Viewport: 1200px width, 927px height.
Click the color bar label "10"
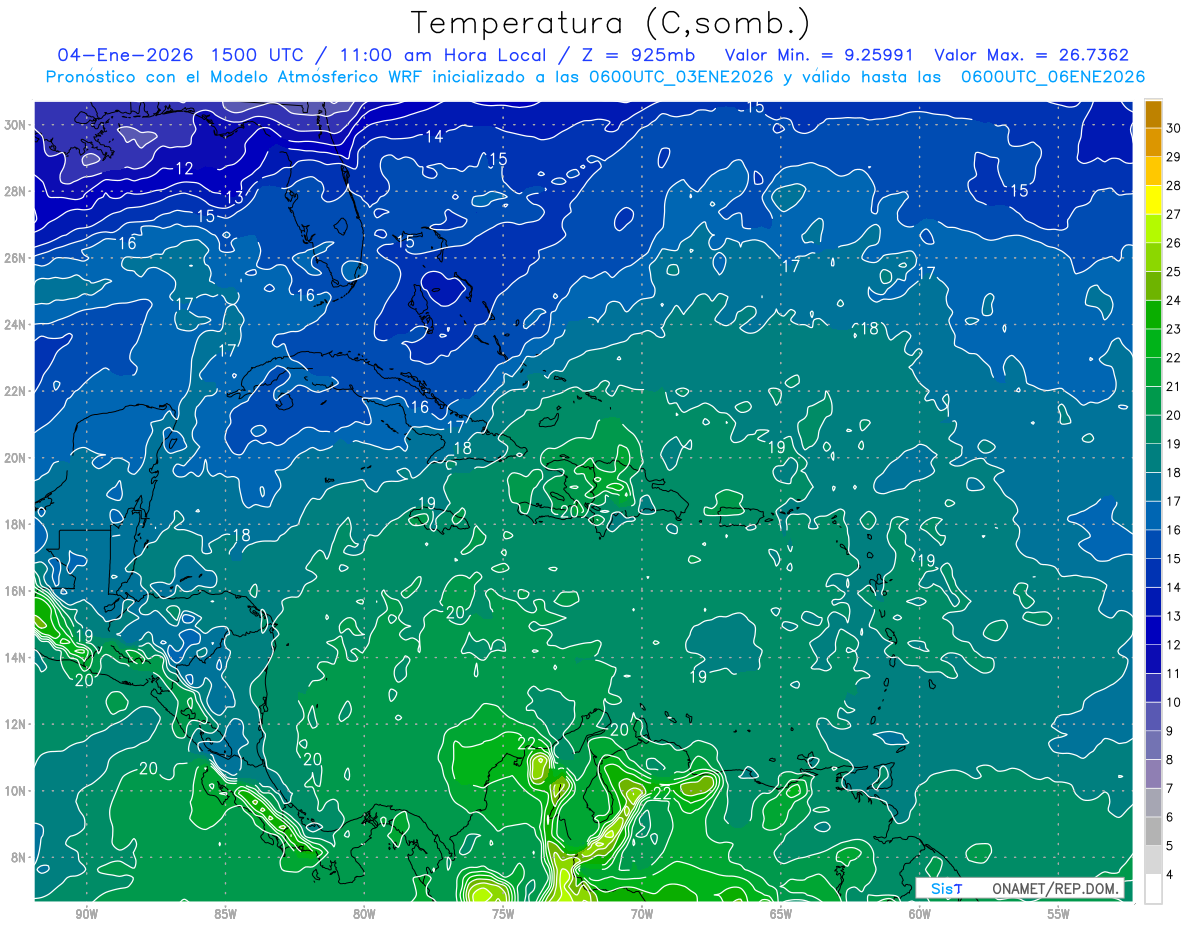1174,703
